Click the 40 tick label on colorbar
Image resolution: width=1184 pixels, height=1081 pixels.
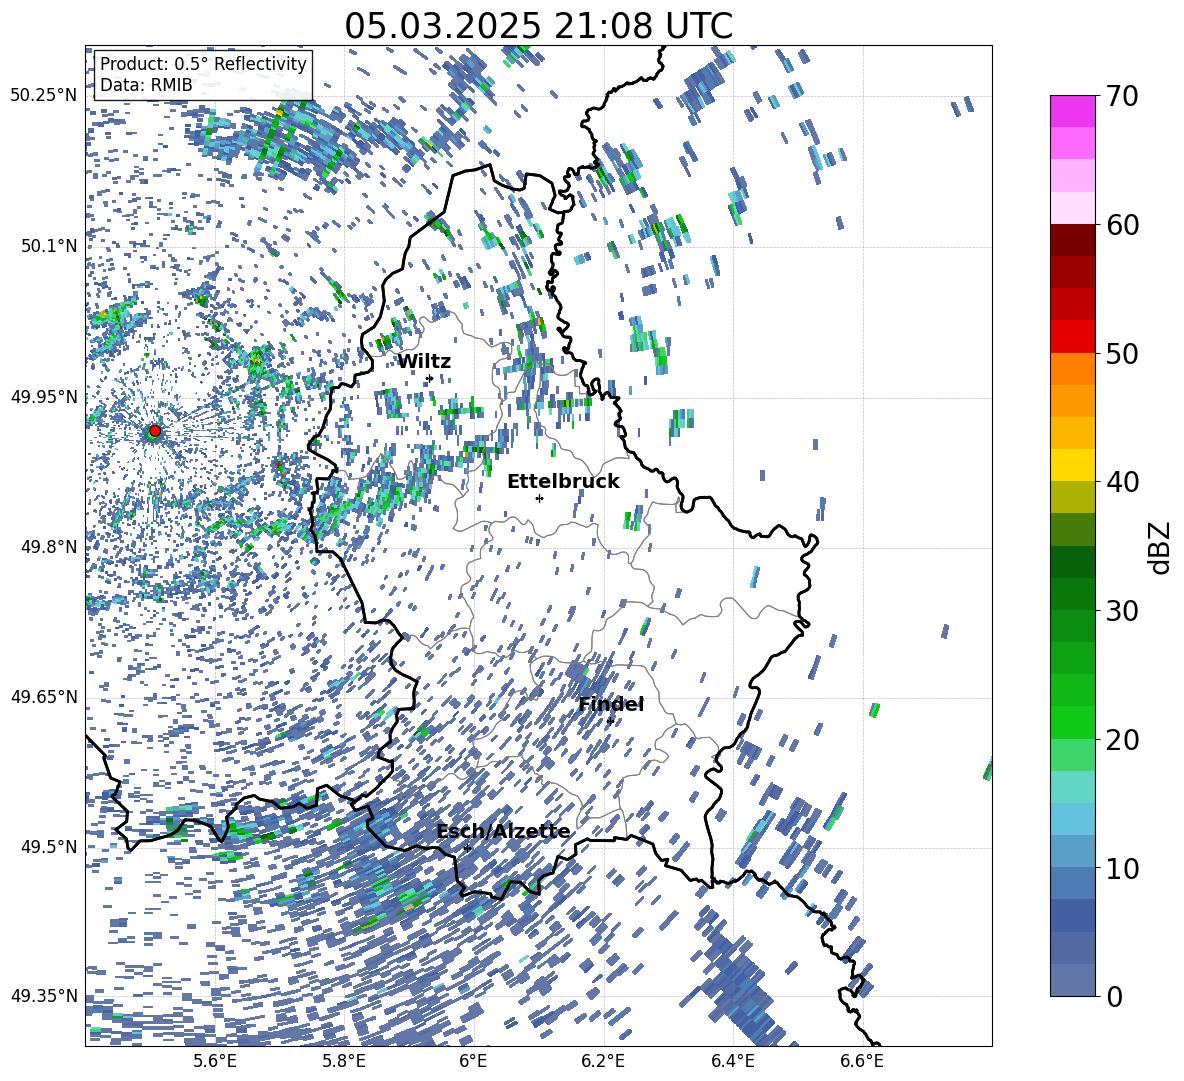tap(1122, 482)
